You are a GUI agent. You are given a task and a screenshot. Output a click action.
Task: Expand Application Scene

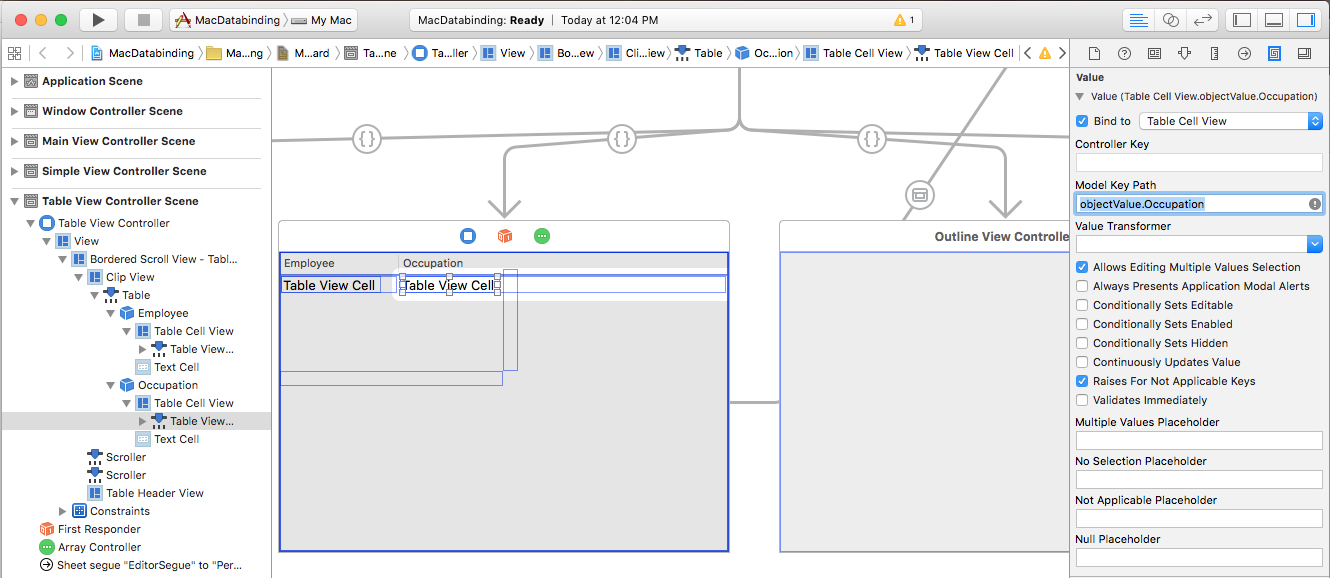[14, 81]
